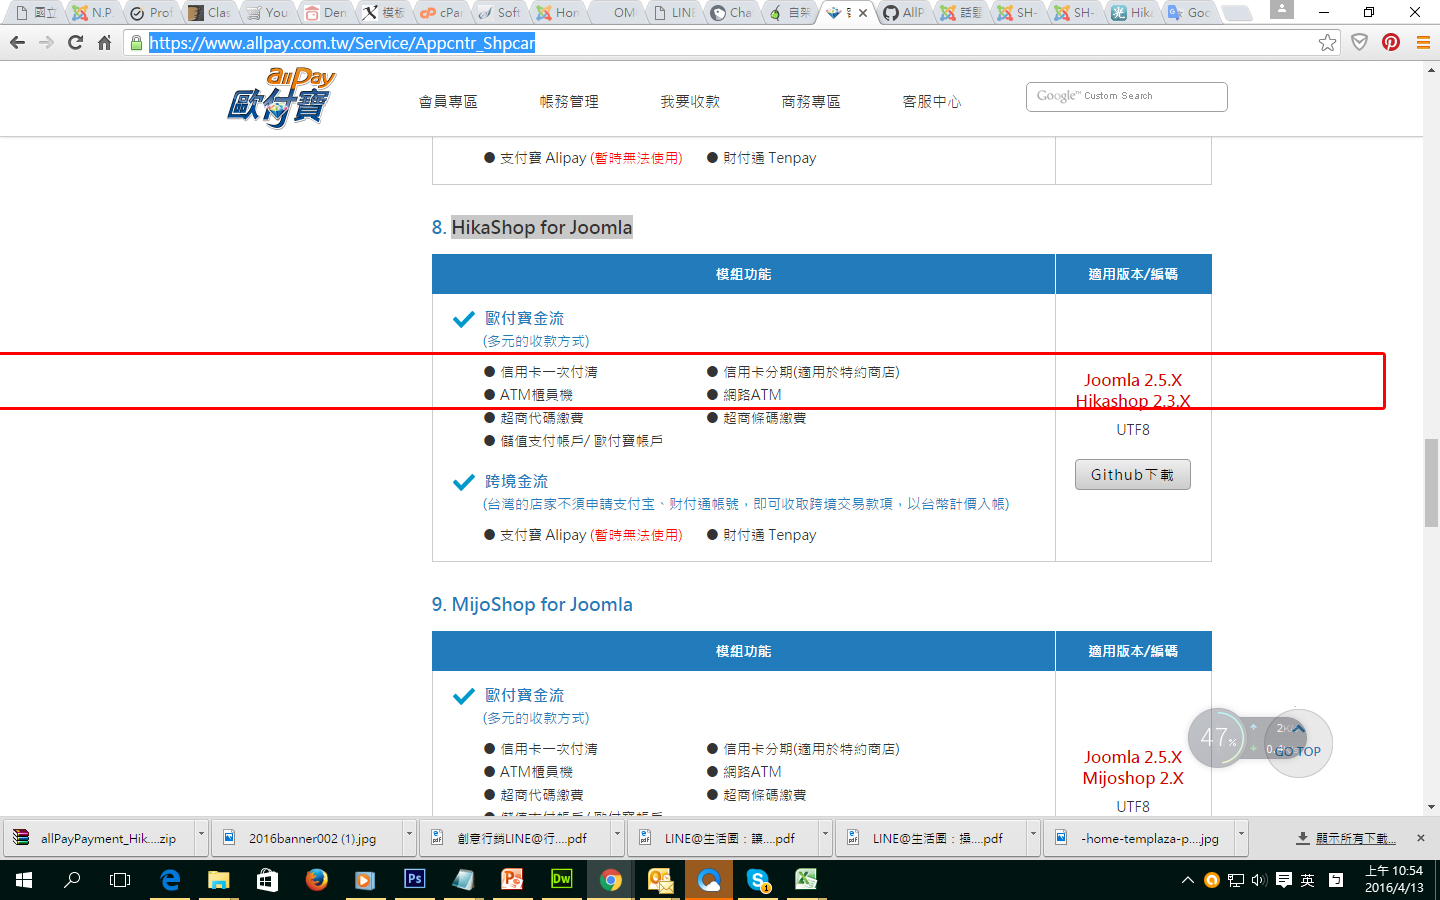1440x900 pixels.
Task: Open the Chrome menu icon
Action: (1423, 42)
